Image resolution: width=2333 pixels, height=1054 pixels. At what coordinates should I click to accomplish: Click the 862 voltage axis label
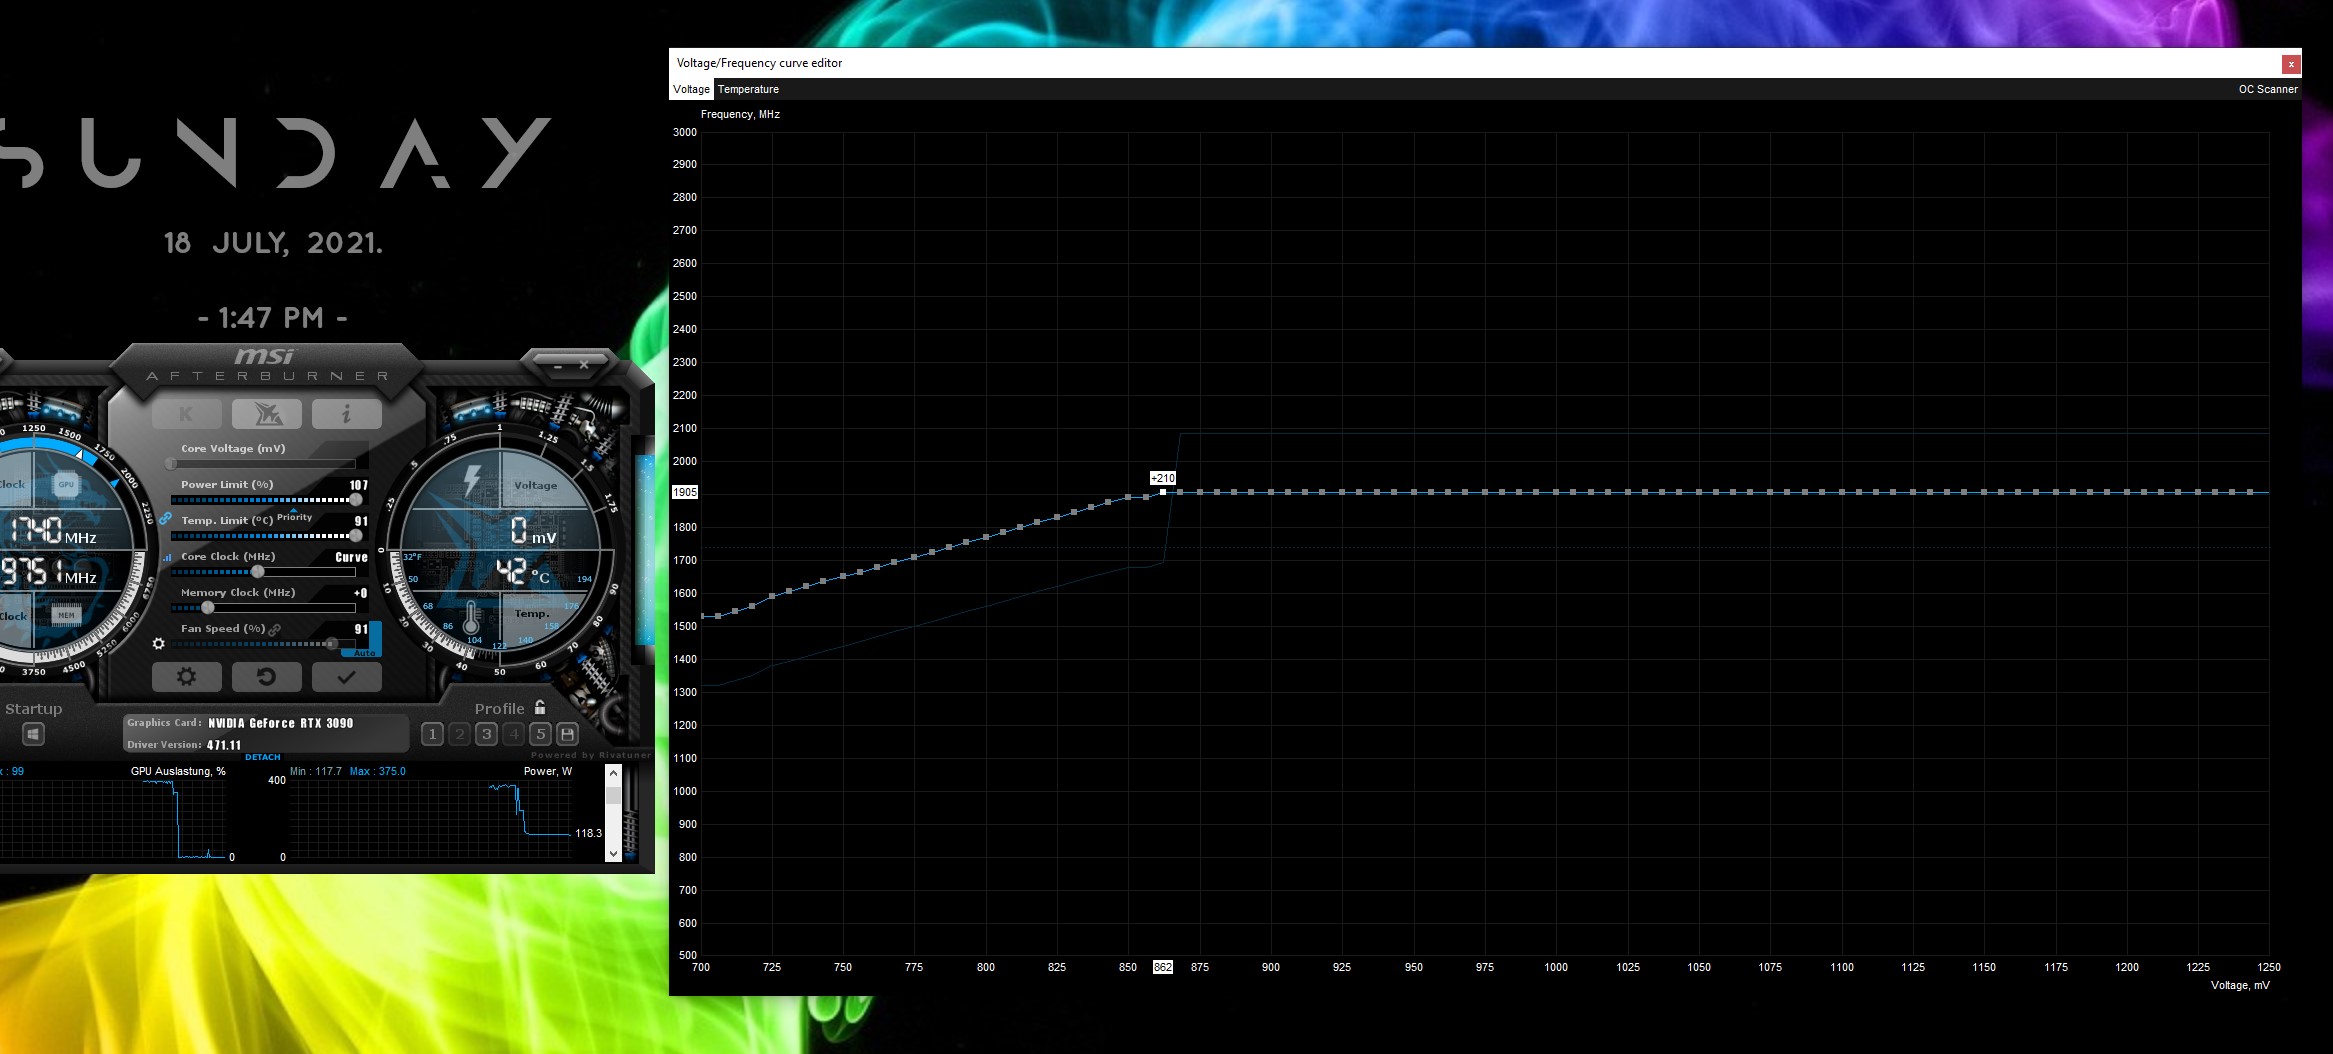tap(1163, 967)
